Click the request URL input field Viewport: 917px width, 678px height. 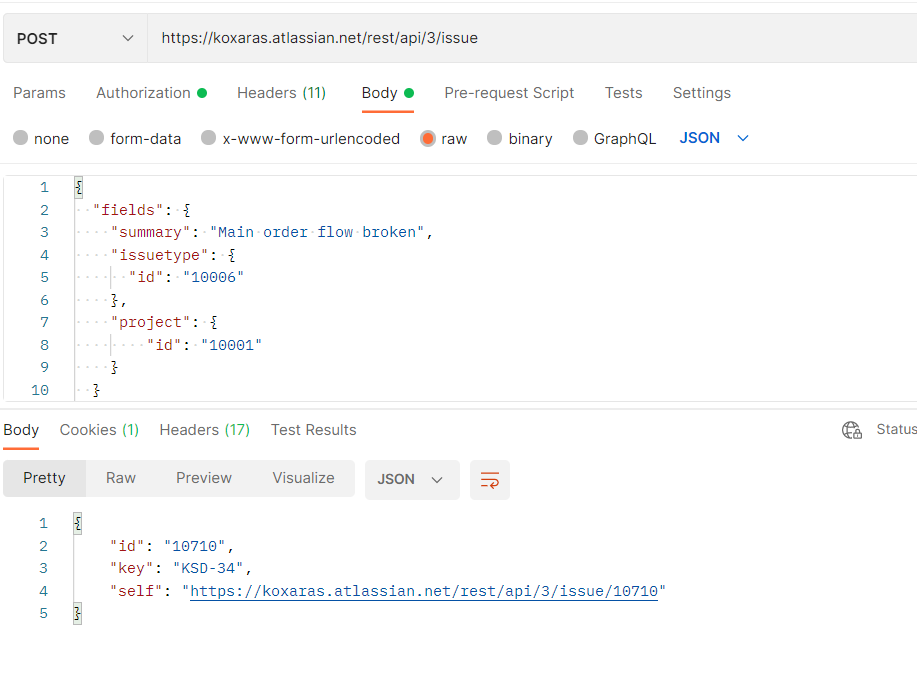[532, 39]
